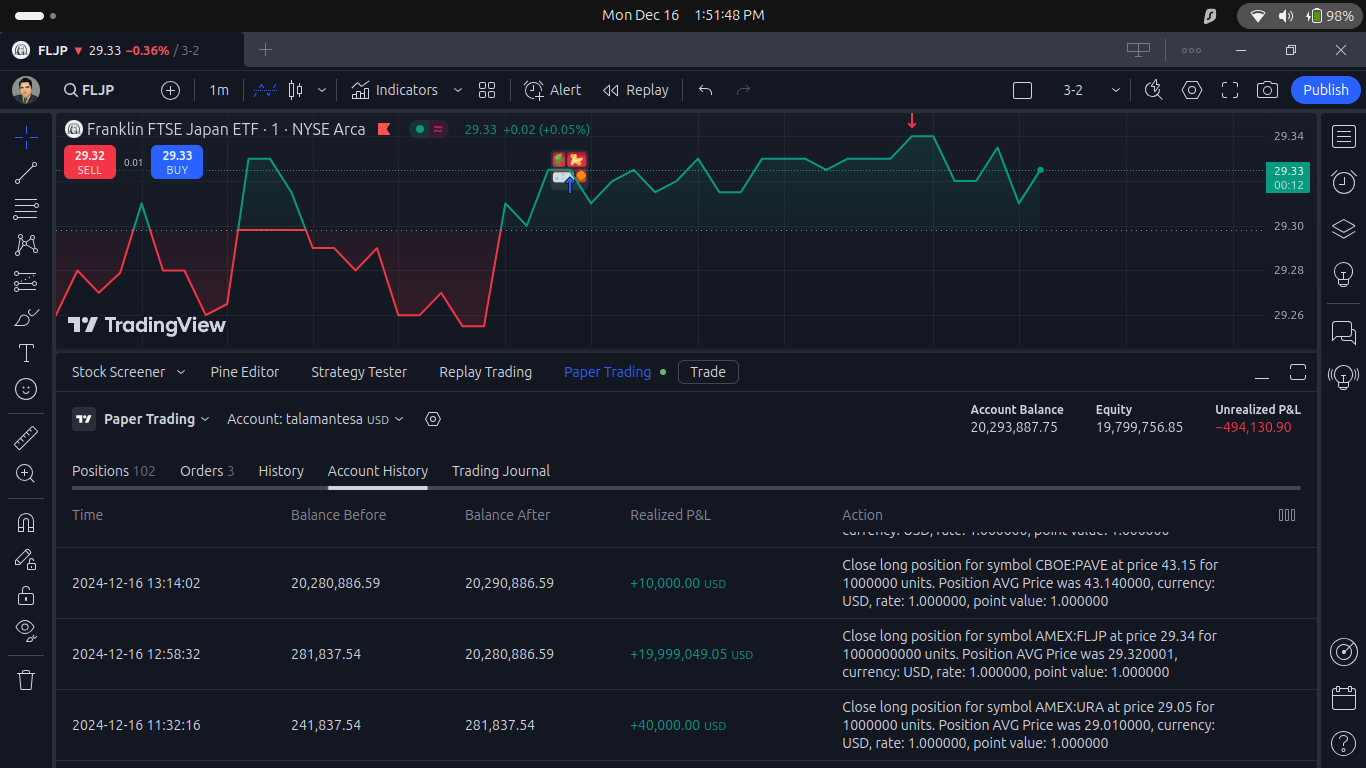Select the Text tool in left toolbar

[26, 353]
